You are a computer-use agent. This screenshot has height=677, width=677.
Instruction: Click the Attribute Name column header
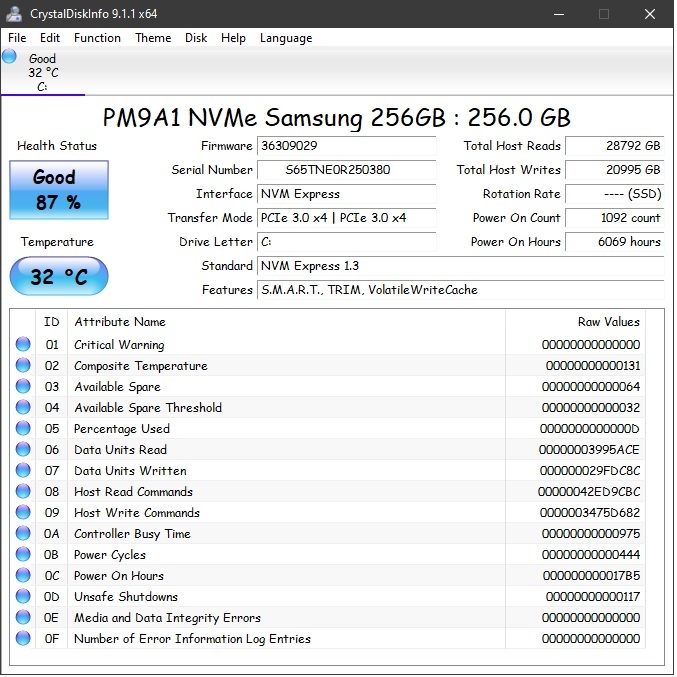(x=120, y=322)
